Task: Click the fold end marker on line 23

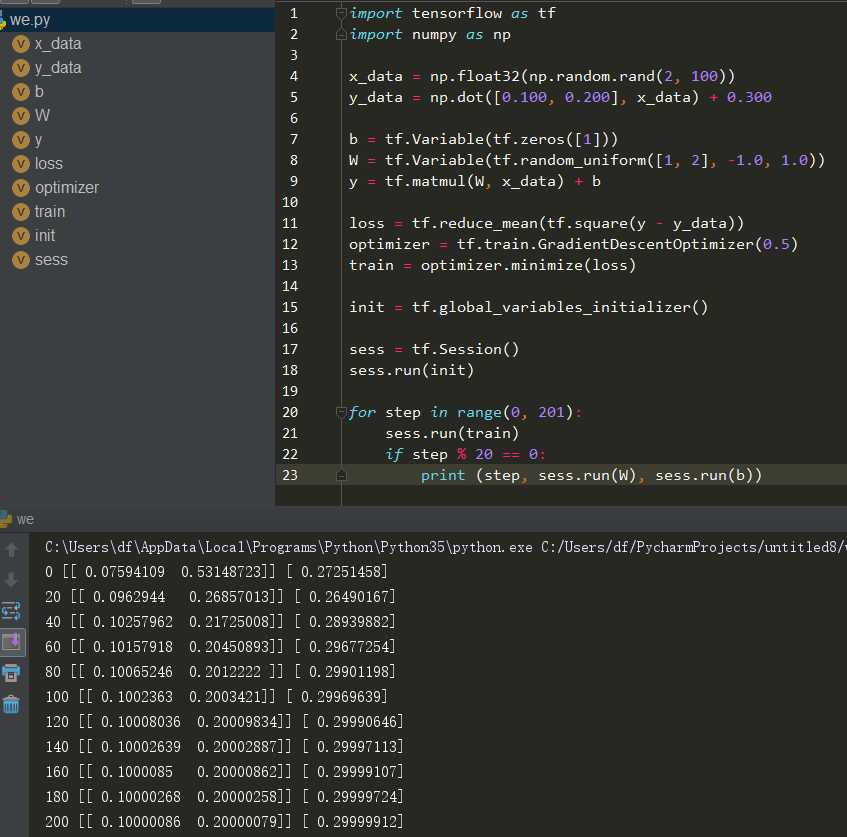Action: pos(341,476)
